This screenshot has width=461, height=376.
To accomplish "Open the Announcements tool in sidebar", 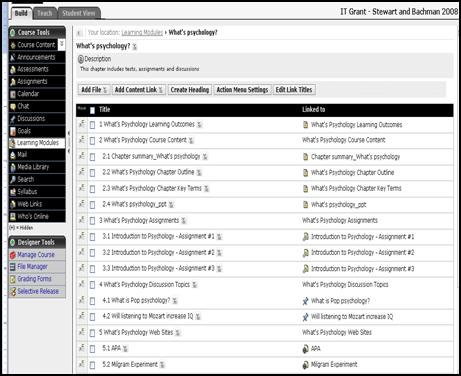I will [x=36, y=57].
